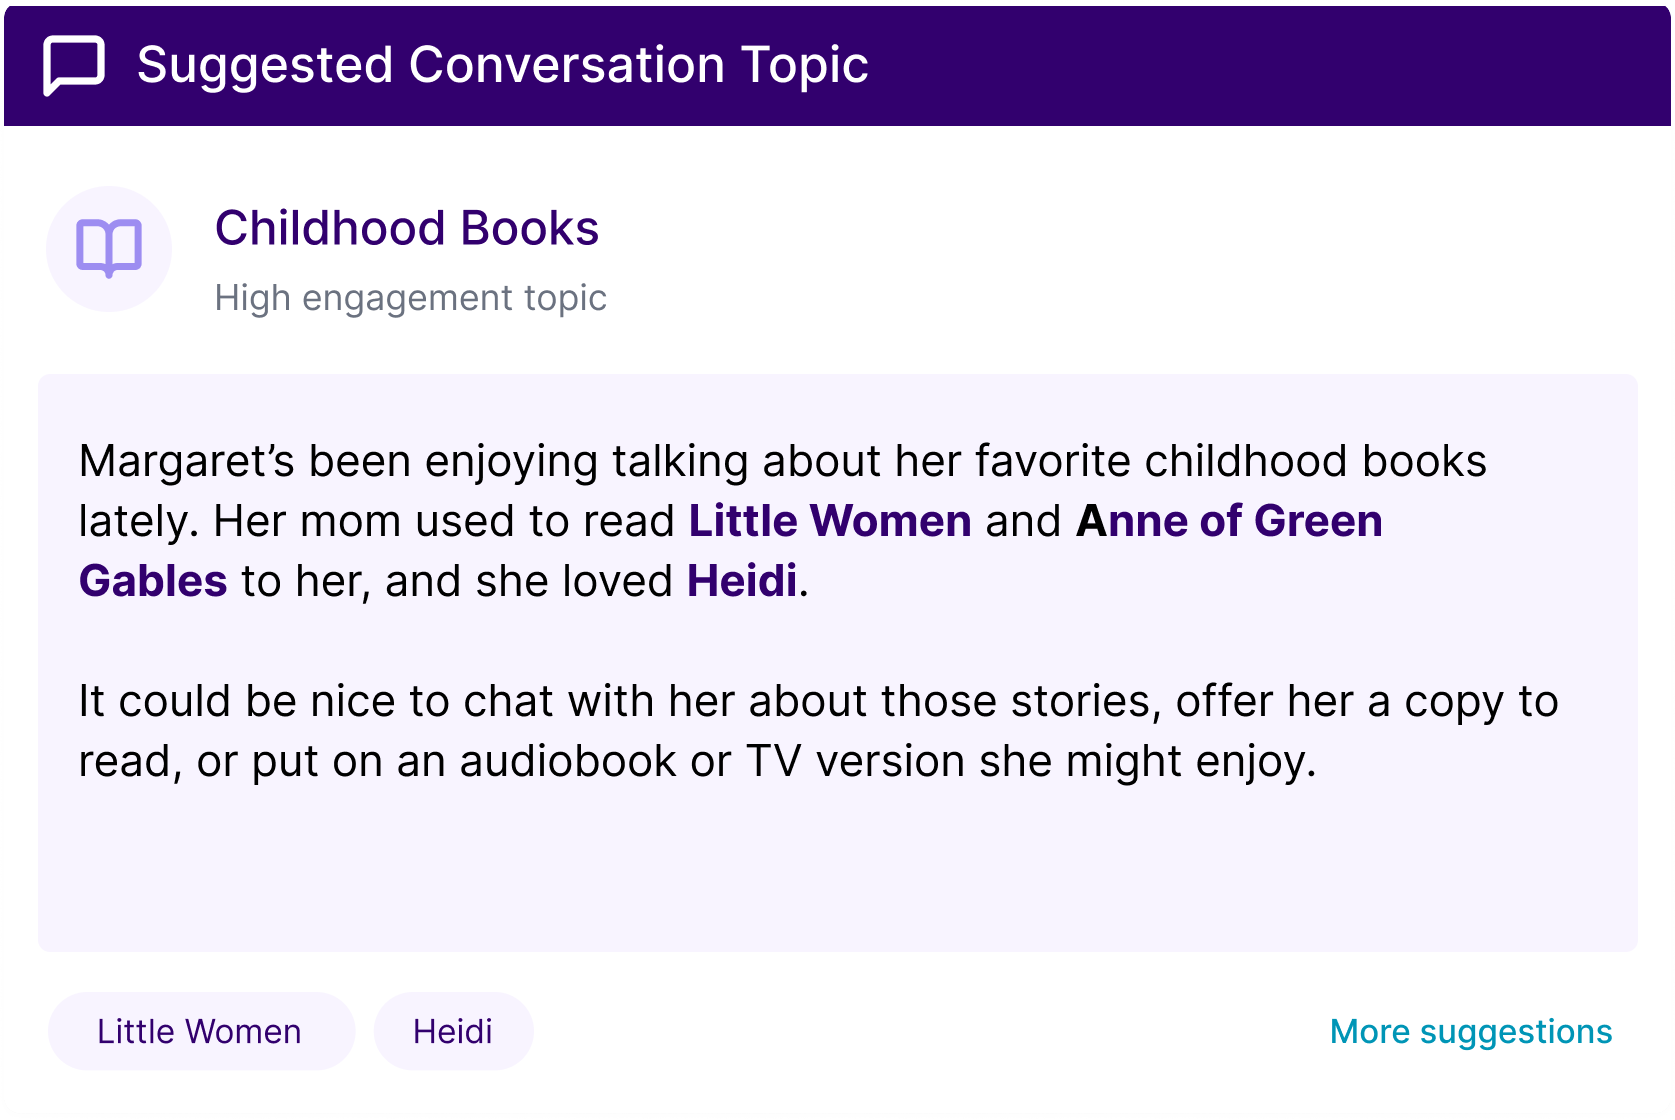Click the bold Little Women link in text

click(x=830, y=521)
